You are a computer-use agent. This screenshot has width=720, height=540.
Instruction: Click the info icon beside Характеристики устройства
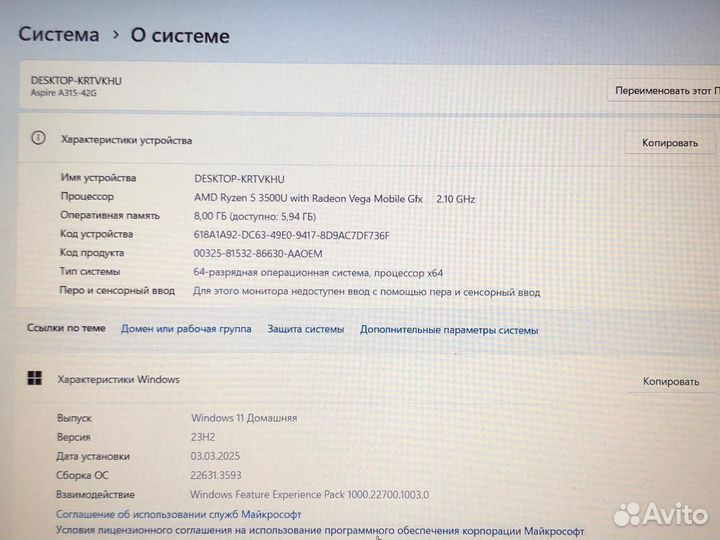point(38,138)
